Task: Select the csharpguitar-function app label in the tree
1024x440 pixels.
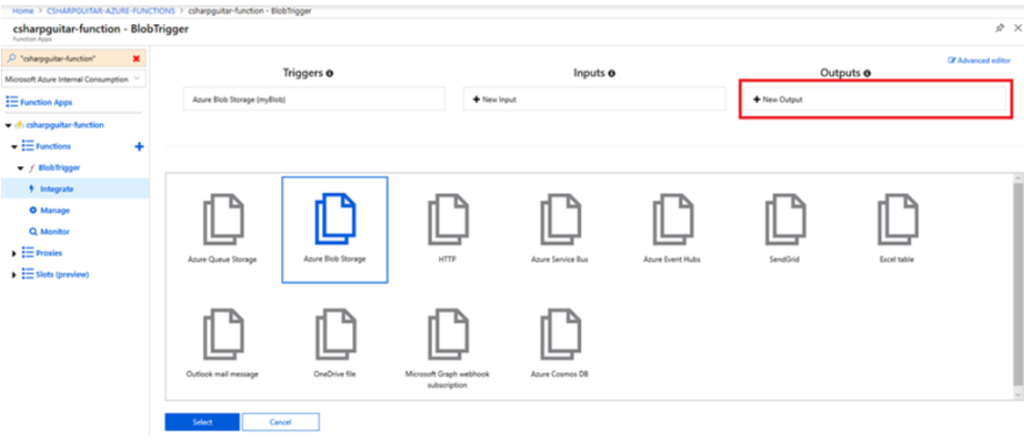Action: (65, 125)
